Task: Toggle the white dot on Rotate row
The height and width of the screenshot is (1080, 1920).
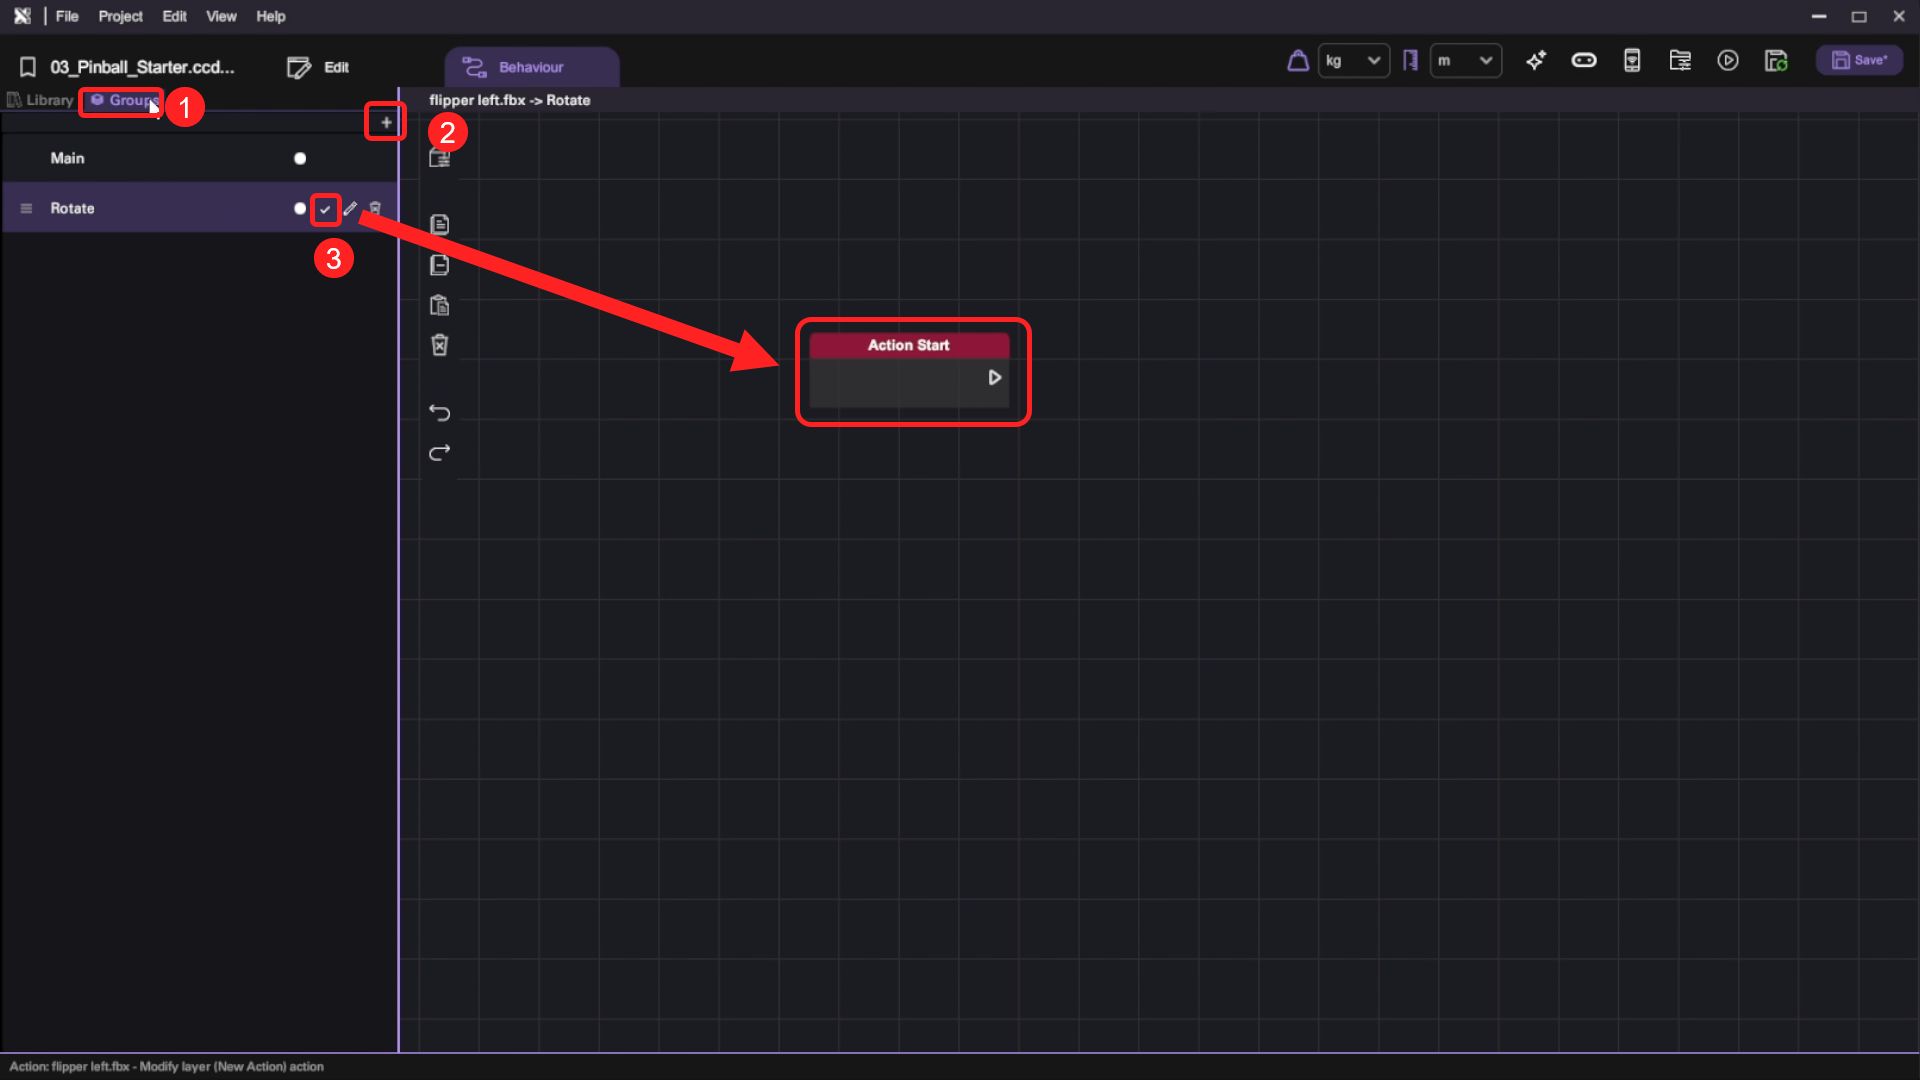Action: [299, 209]
